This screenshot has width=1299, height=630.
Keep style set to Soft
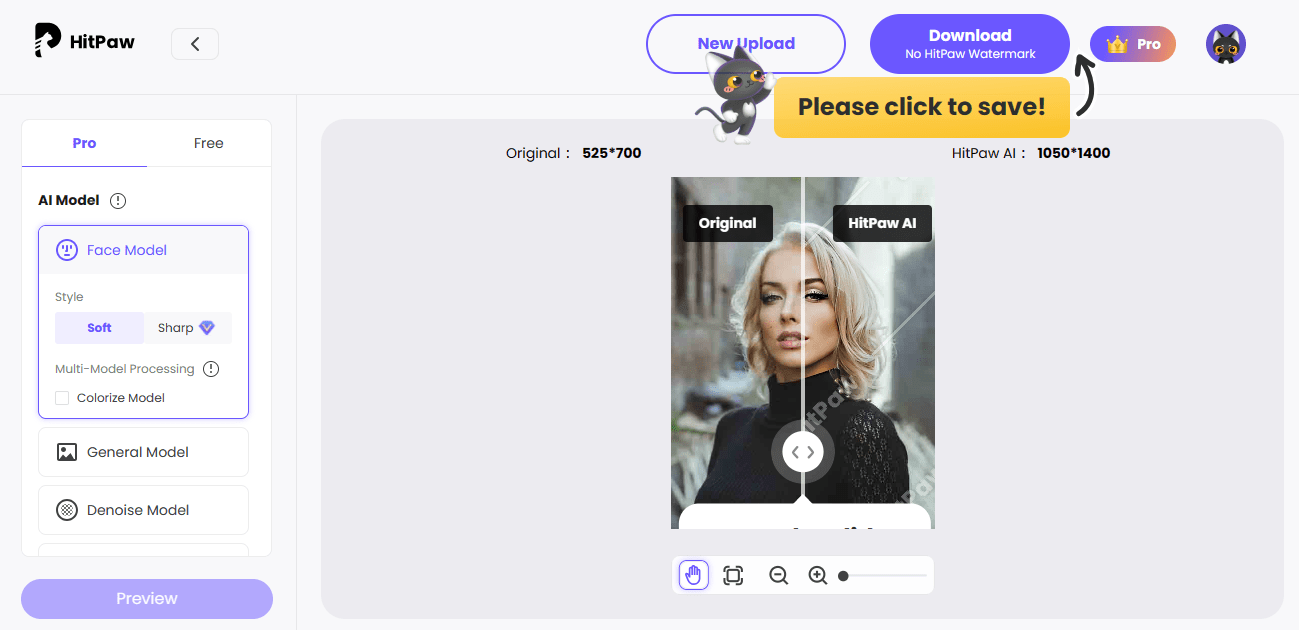(99, 327)
